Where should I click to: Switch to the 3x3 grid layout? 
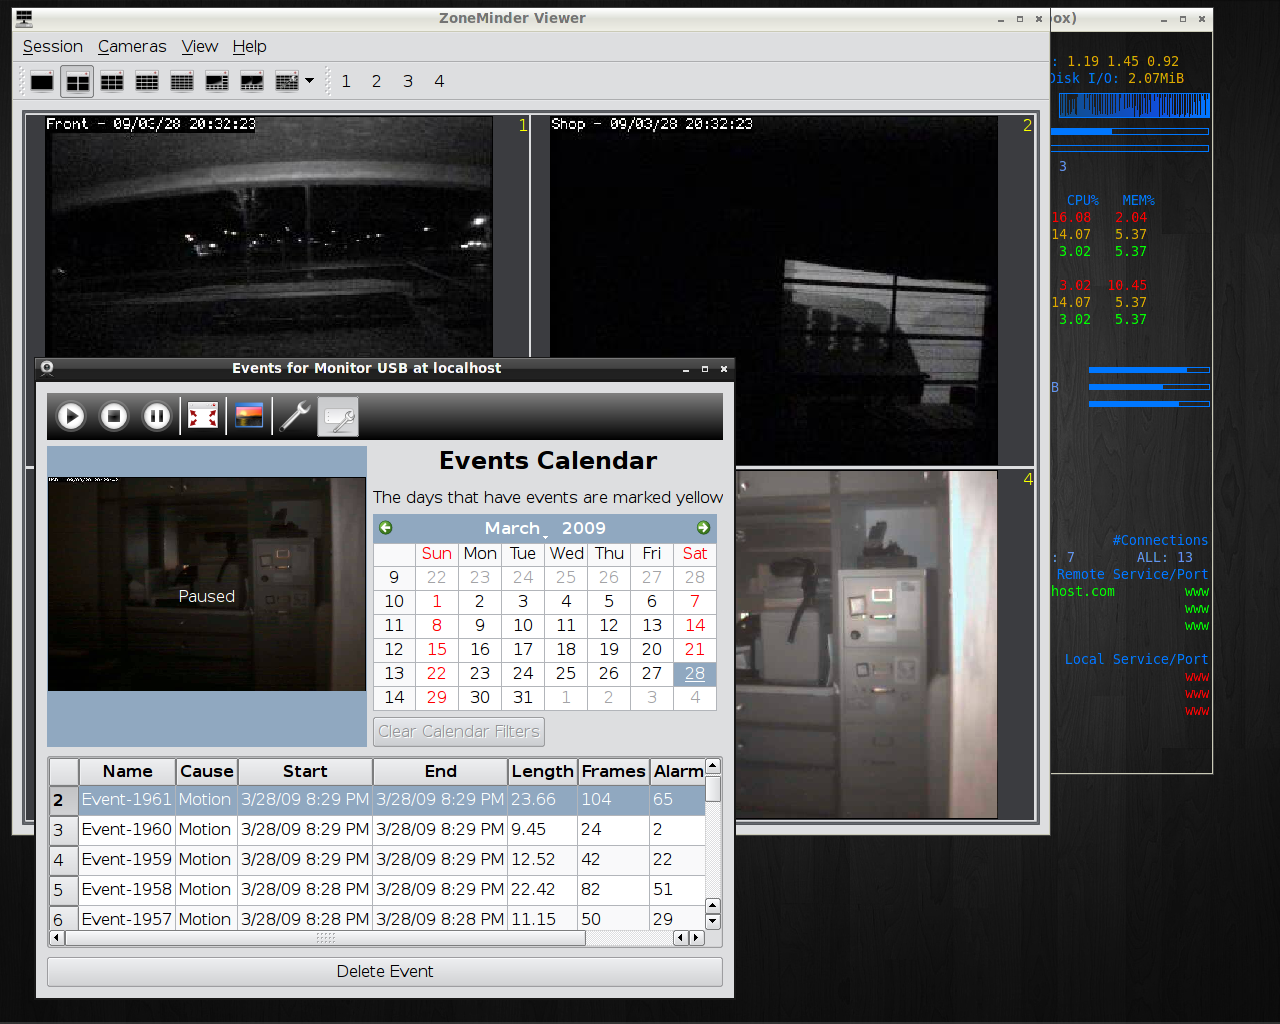[x=112, y=82]
